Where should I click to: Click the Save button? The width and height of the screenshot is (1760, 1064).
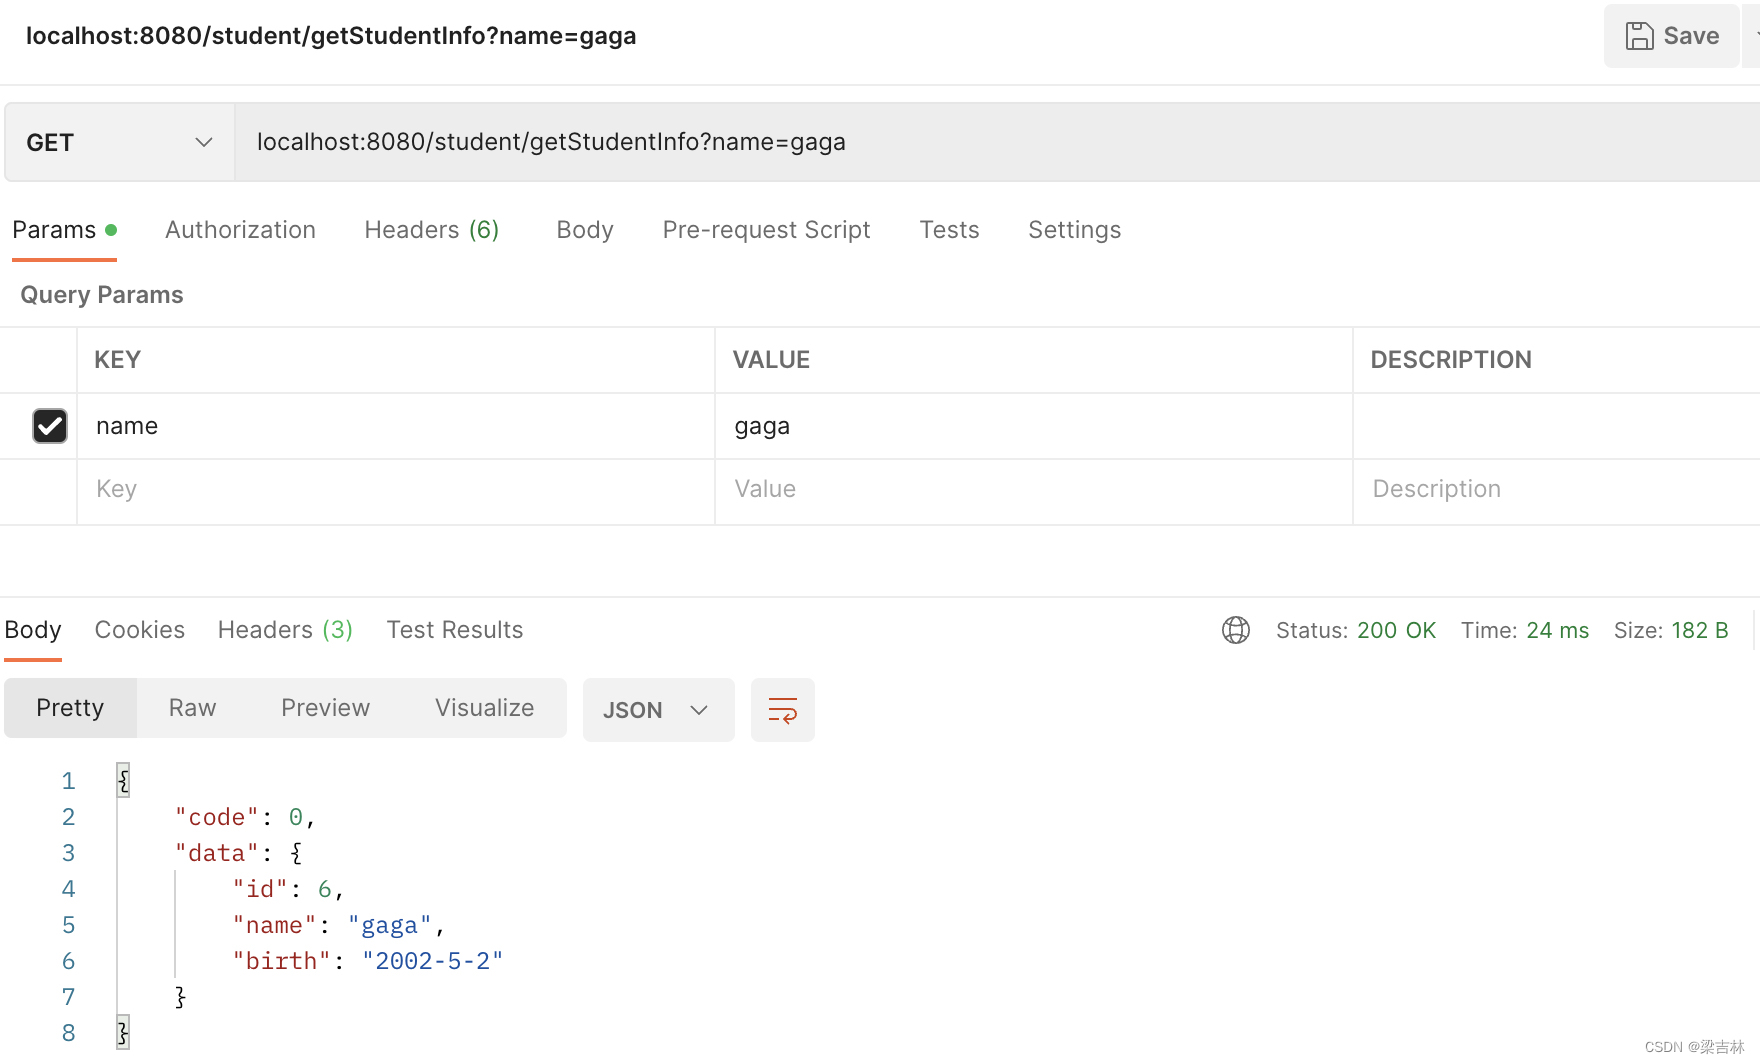pos(1671,36)
